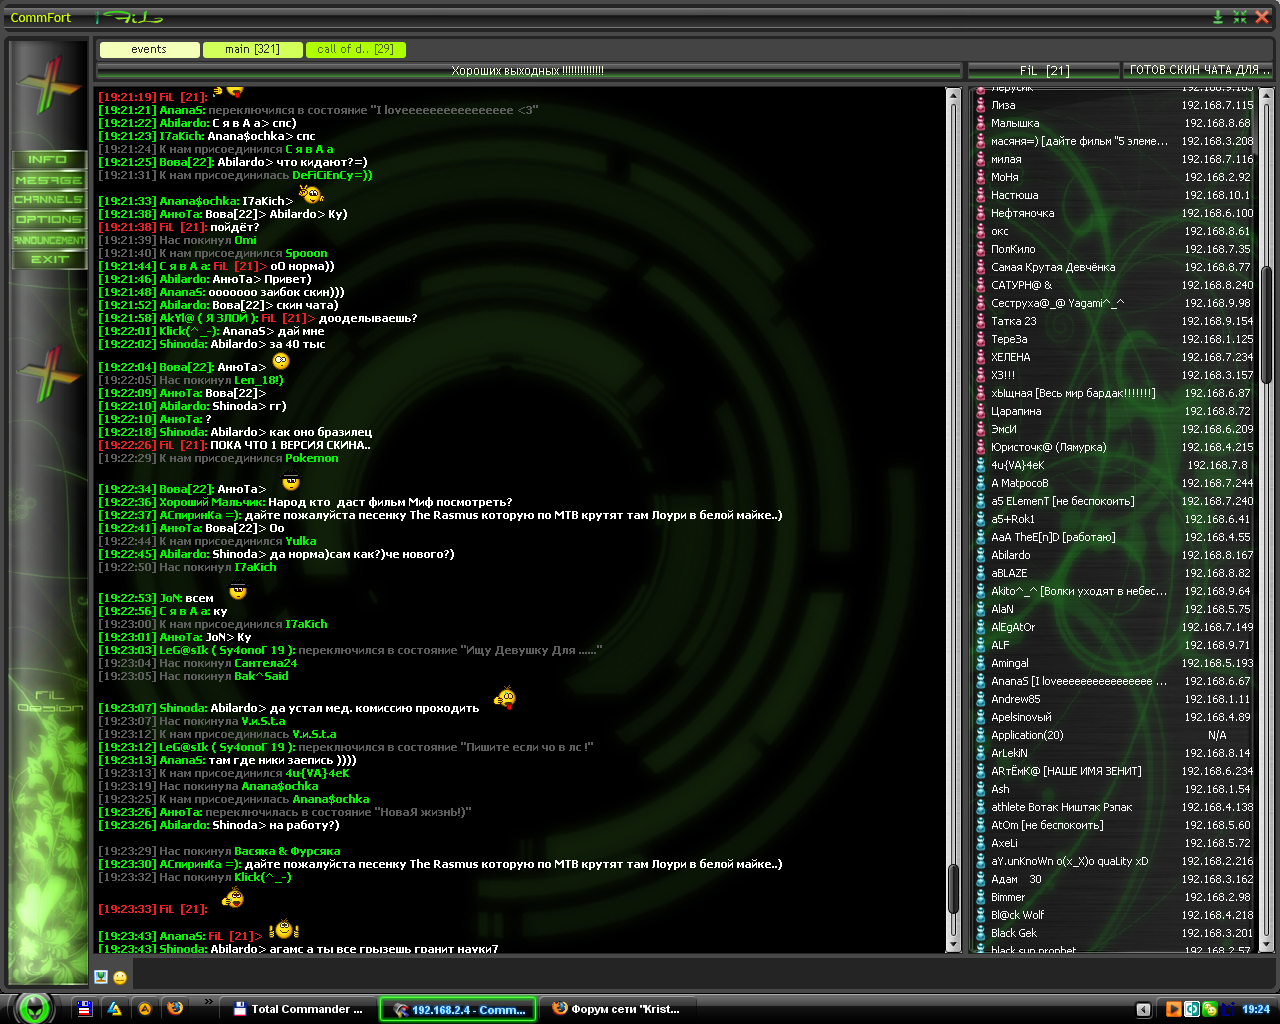Click the green download arrow icon in title bar
This screenshot has width=1280, height=1024.
point(1217,17)
